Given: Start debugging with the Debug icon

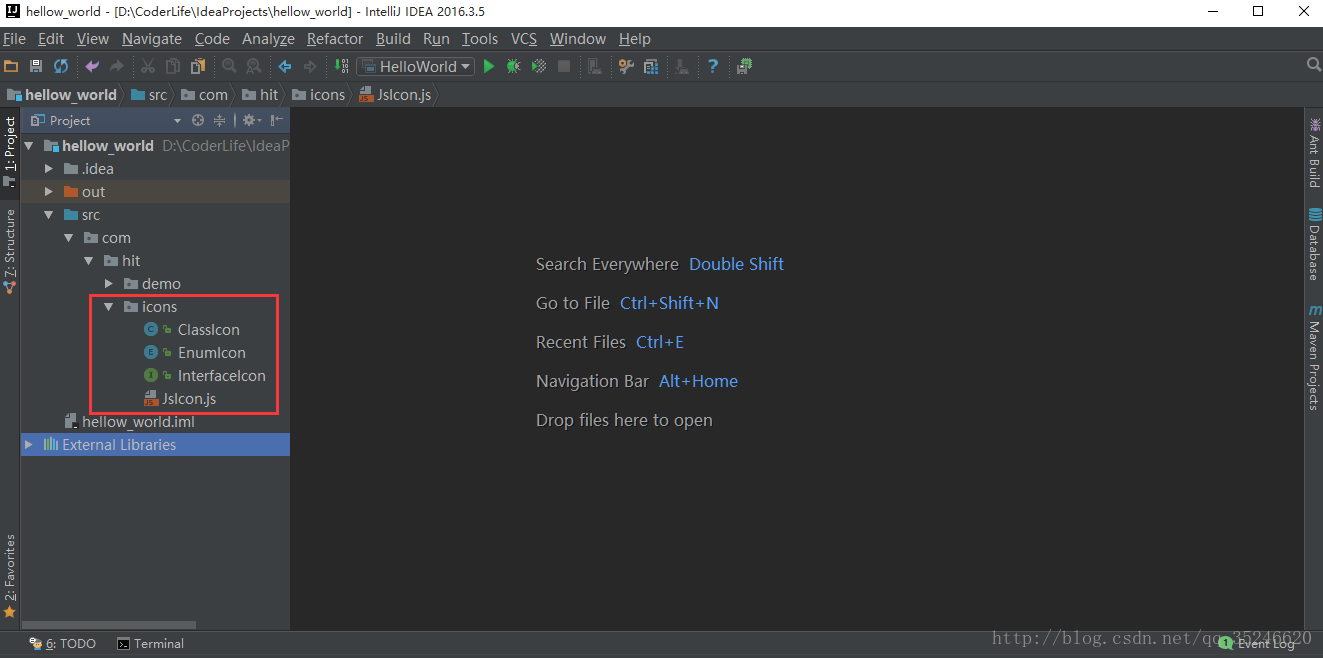Looking at the screenshot, I should pos(513,66).
